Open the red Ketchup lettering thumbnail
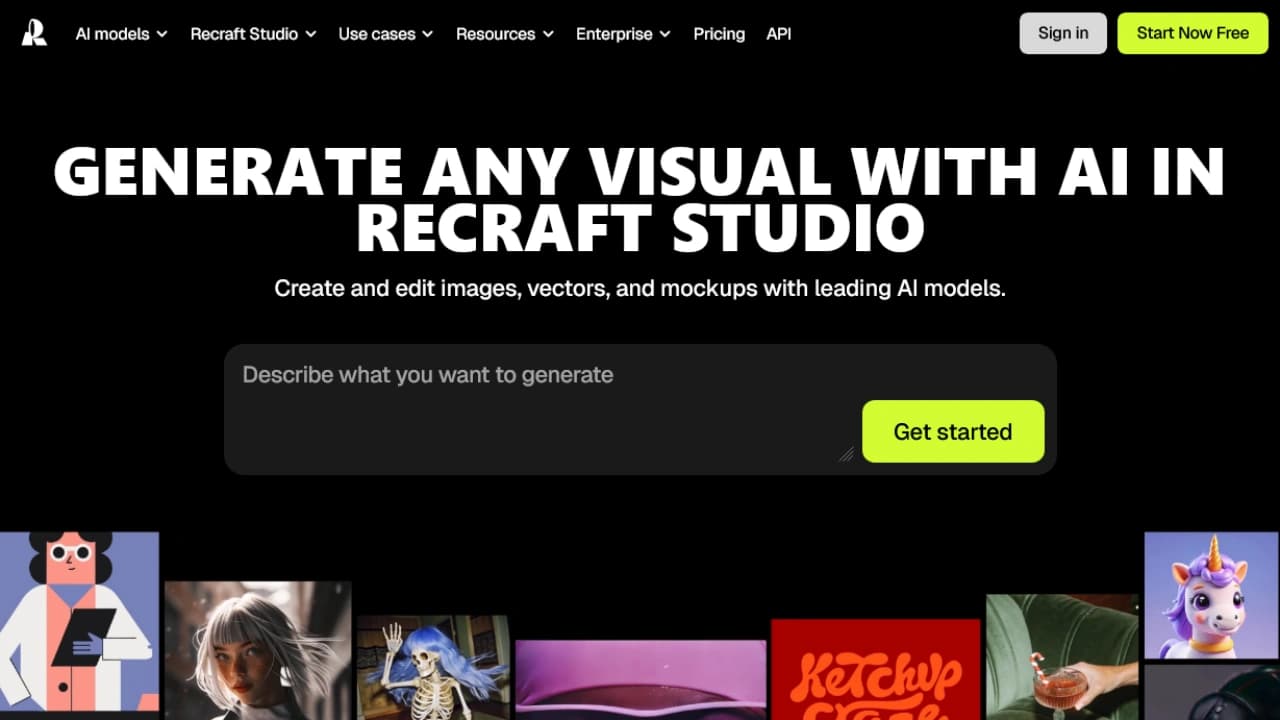This screenshot has width=1280, height=720. (x=875, y=670)
